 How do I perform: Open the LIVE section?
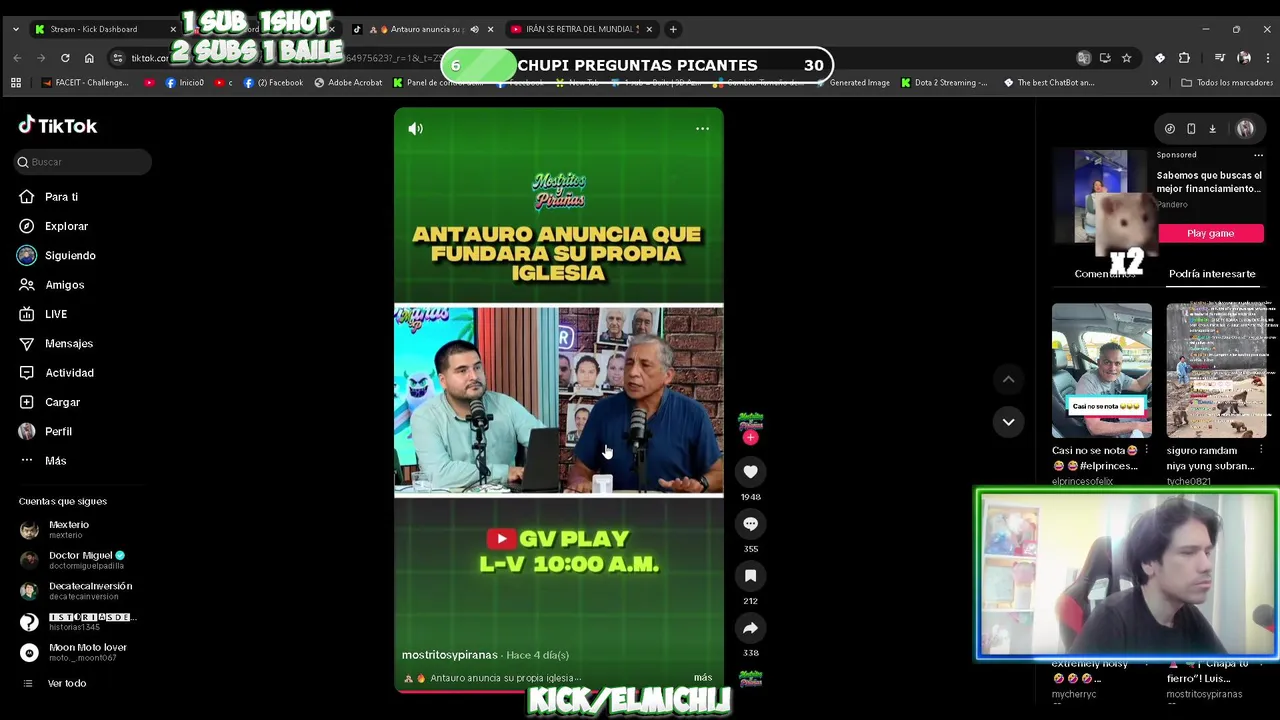[56, 314]
